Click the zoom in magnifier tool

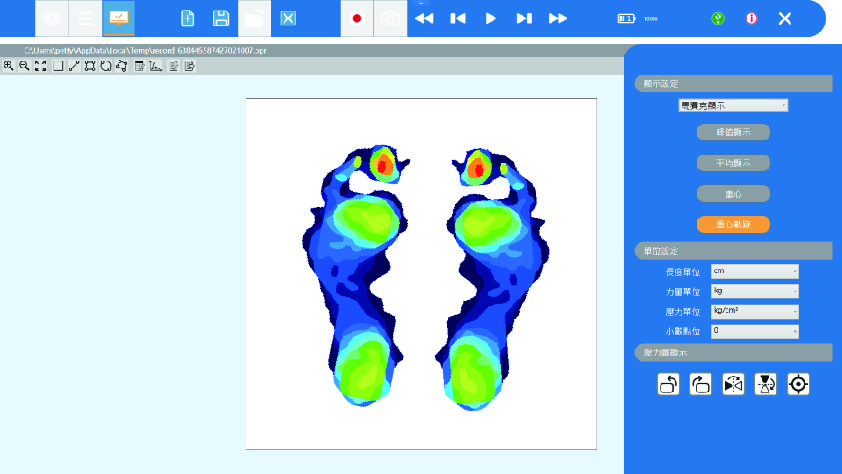(9, 66)
